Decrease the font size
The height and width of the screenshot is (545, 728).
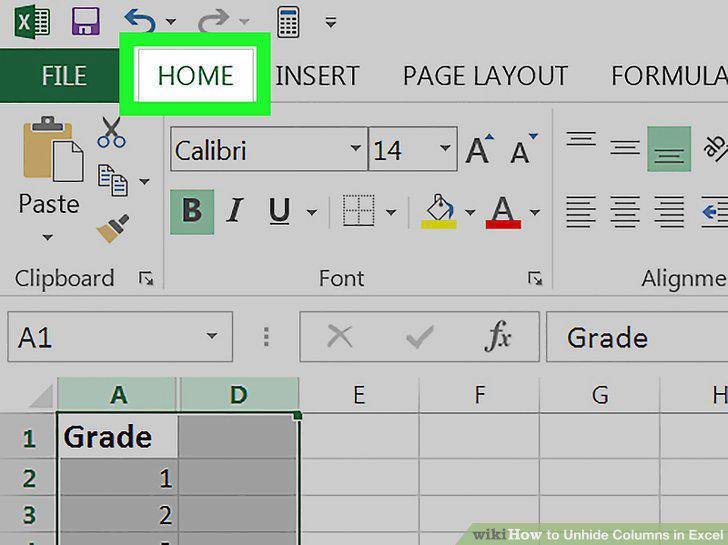pos(523,149)
